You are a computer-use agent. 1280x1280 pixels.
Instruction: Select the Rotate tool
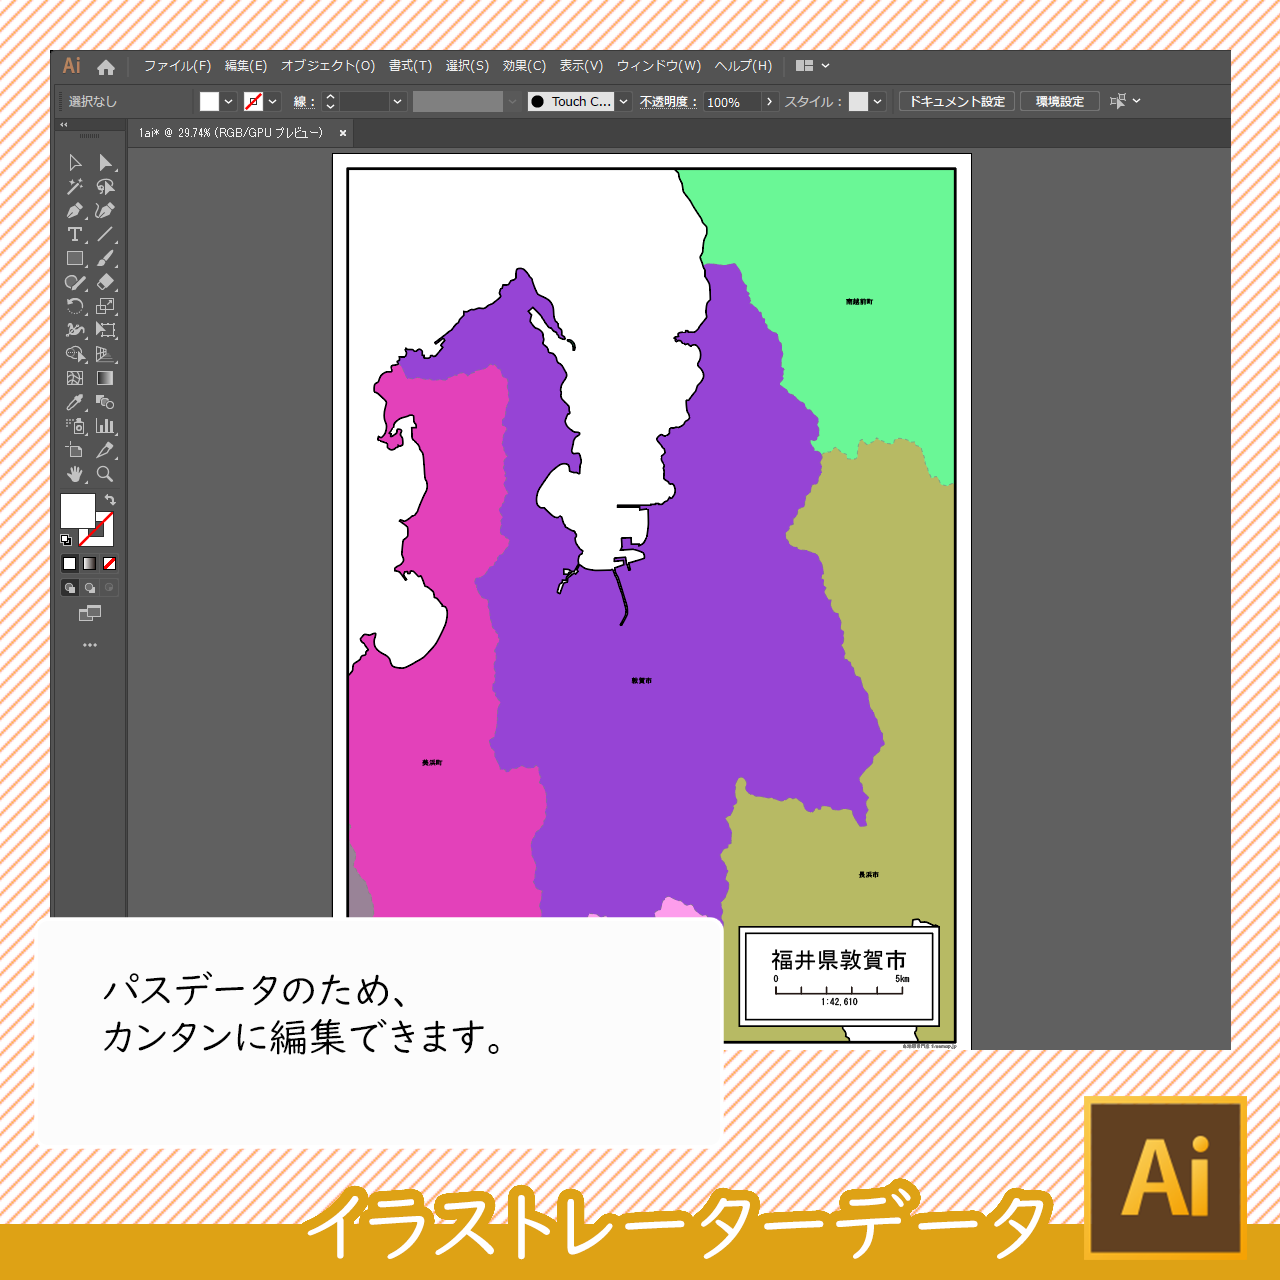coord(75,307)
